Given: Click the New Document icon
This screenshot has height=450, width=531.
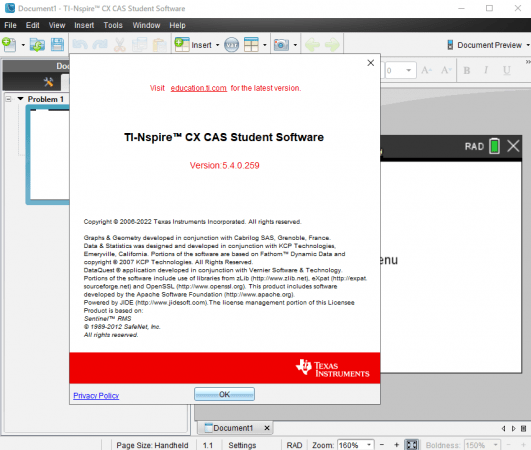Looking at the screenshot, I should click(x=9, y=45).
